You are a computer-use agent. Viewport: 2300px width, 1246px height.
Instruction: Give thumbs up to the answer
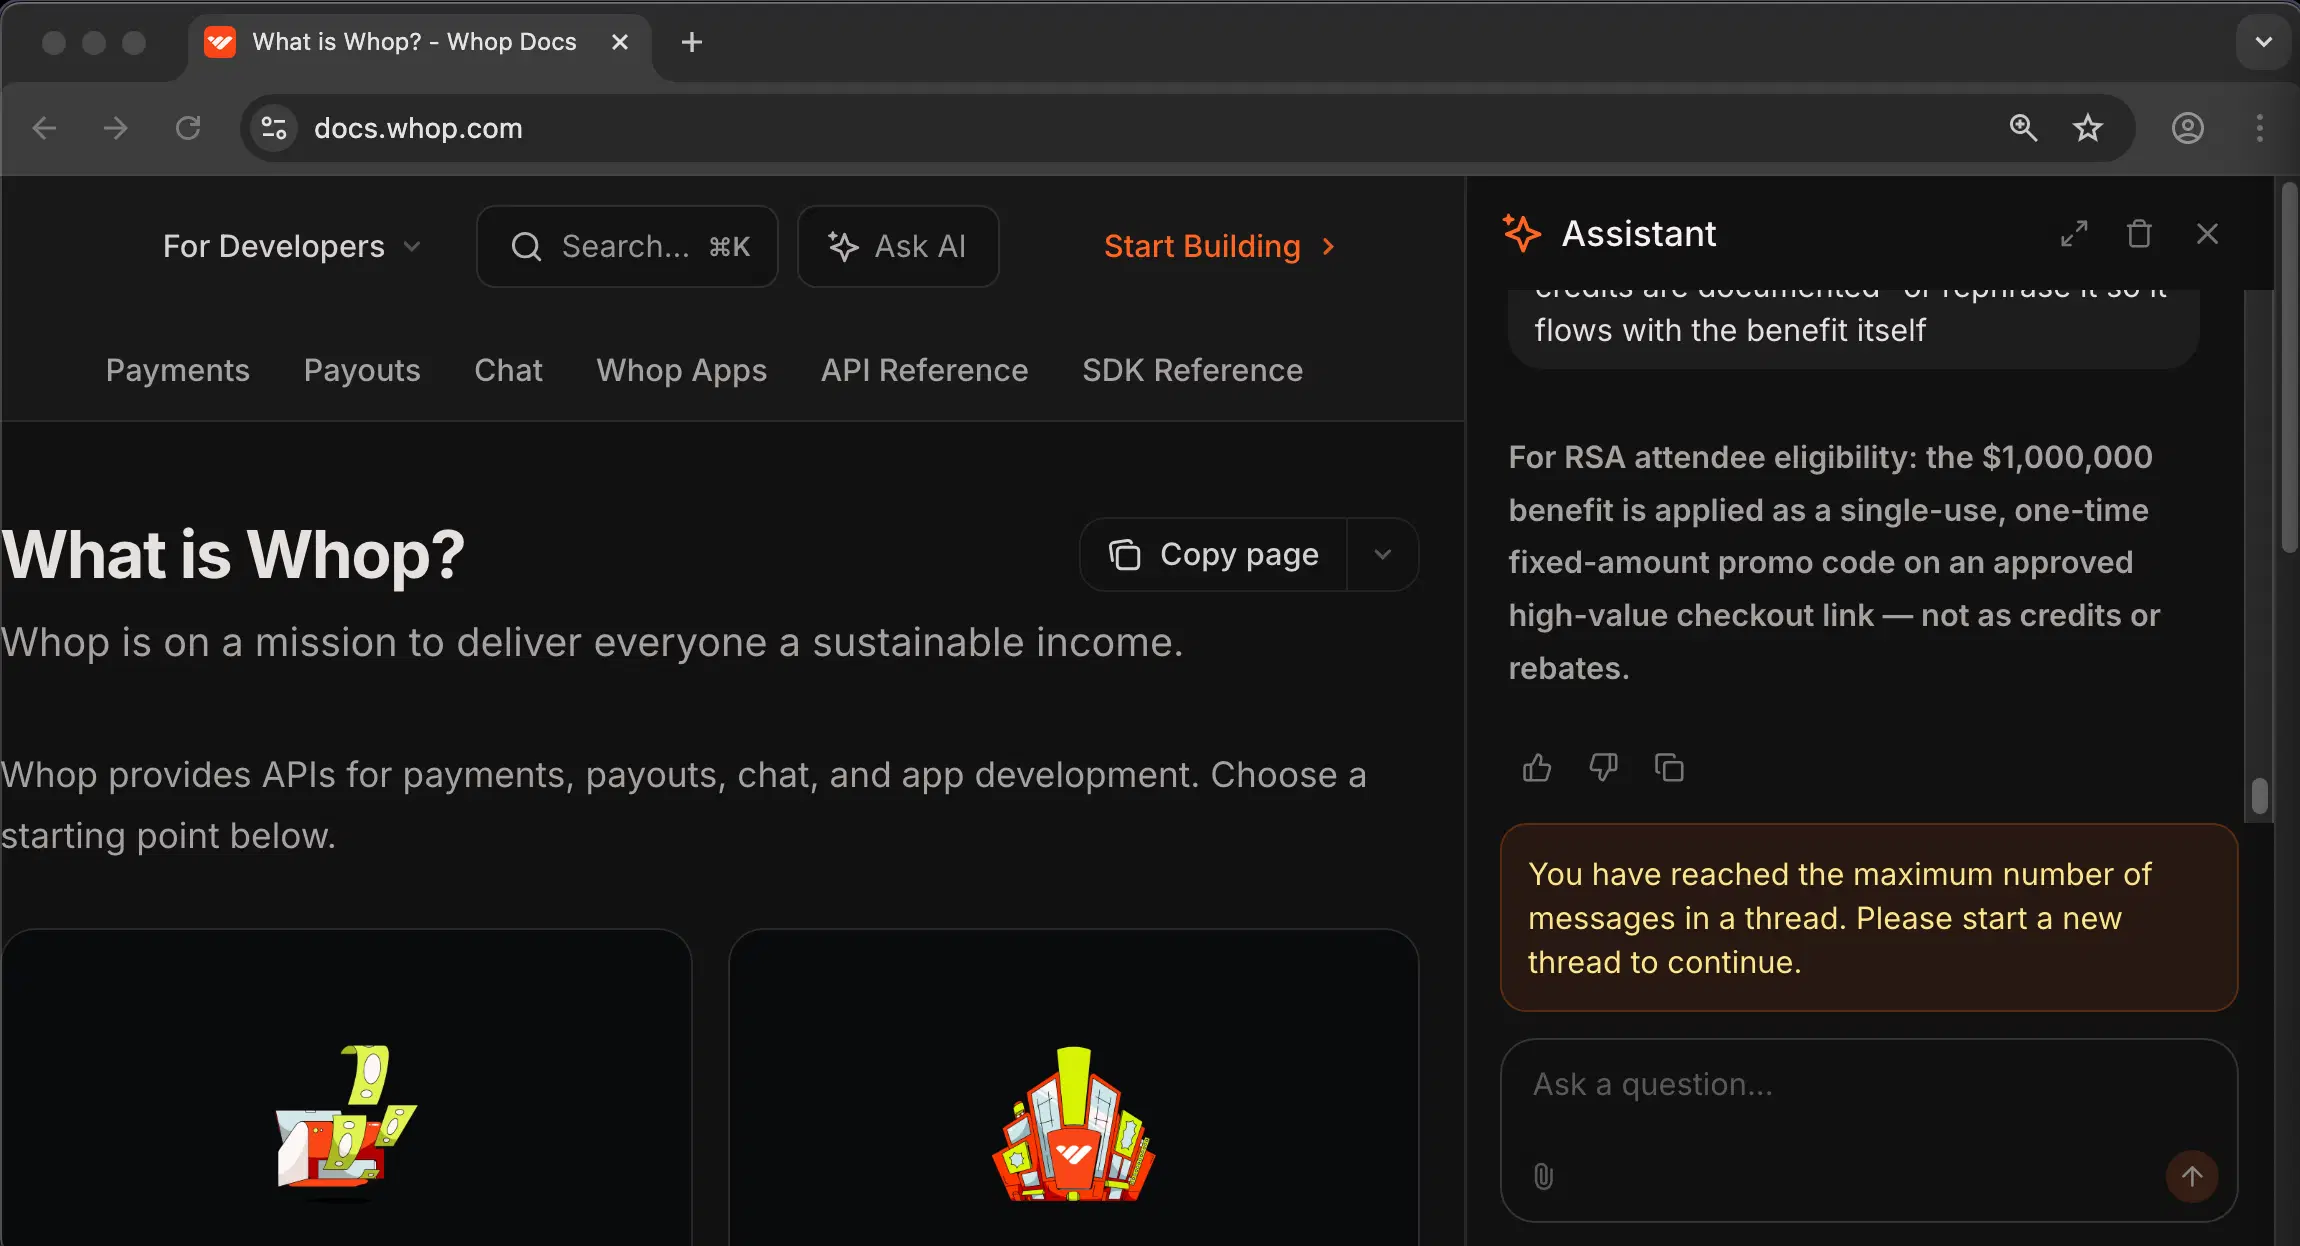(1537, 767)
